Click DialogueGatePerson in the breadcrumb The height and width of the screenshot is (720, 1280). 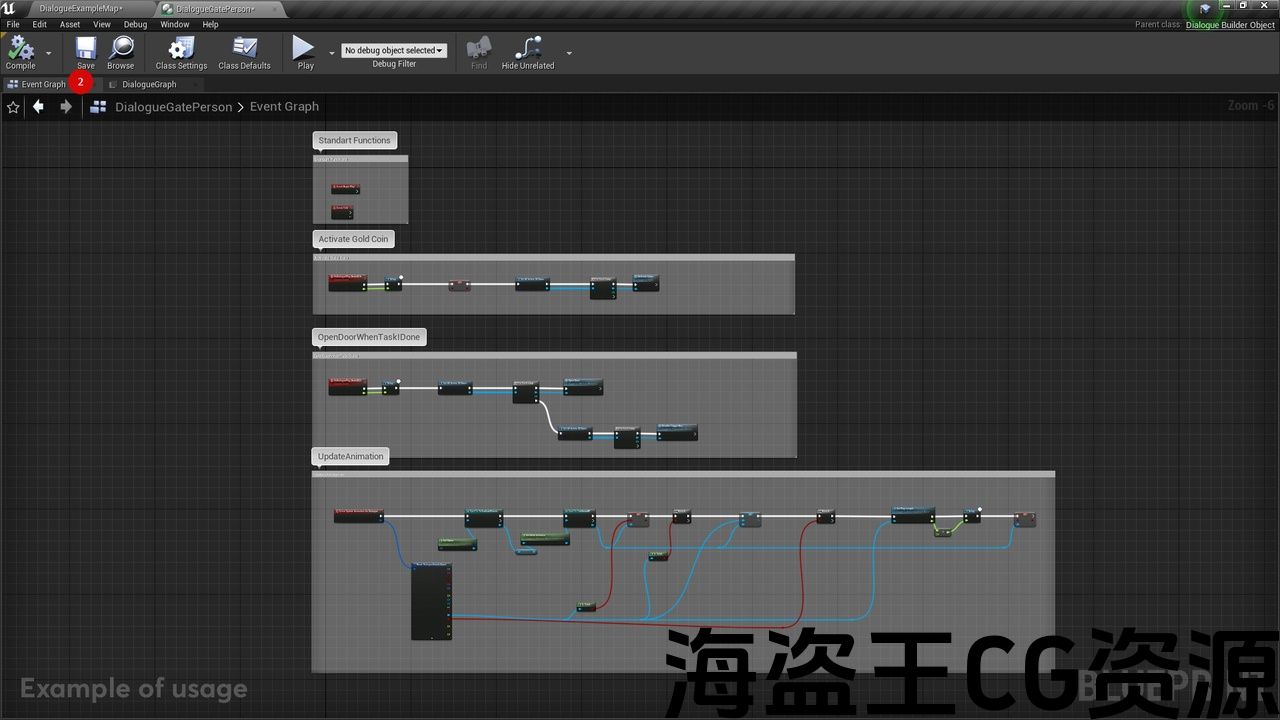(173, 107)
